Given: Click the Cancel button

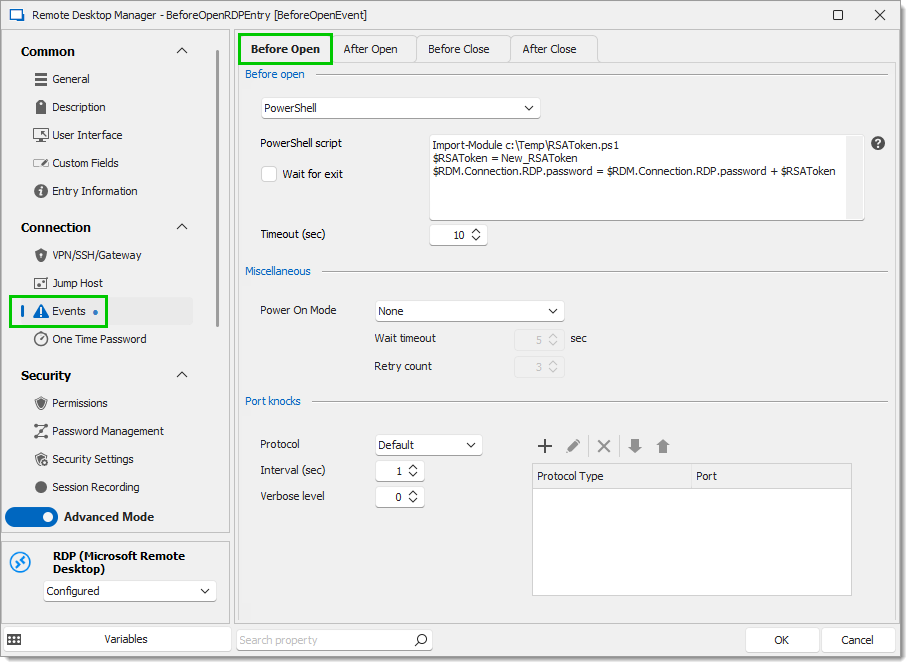Looking at the screenshot, I should click(x=858, y=640).
